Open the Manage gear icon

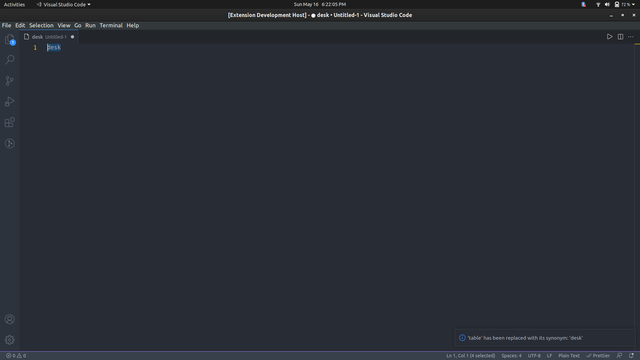point(10,340)
